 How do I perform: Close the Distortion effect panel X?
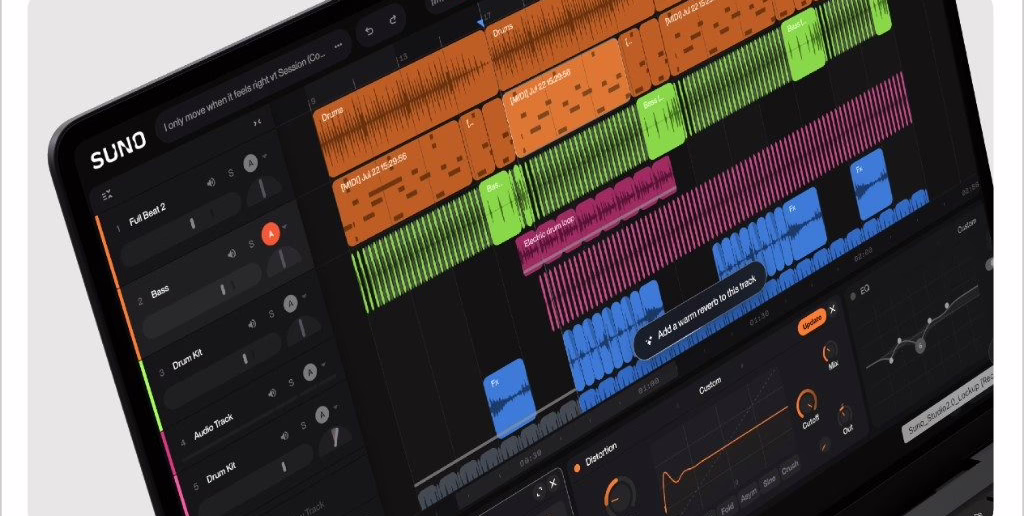point(832,310)
